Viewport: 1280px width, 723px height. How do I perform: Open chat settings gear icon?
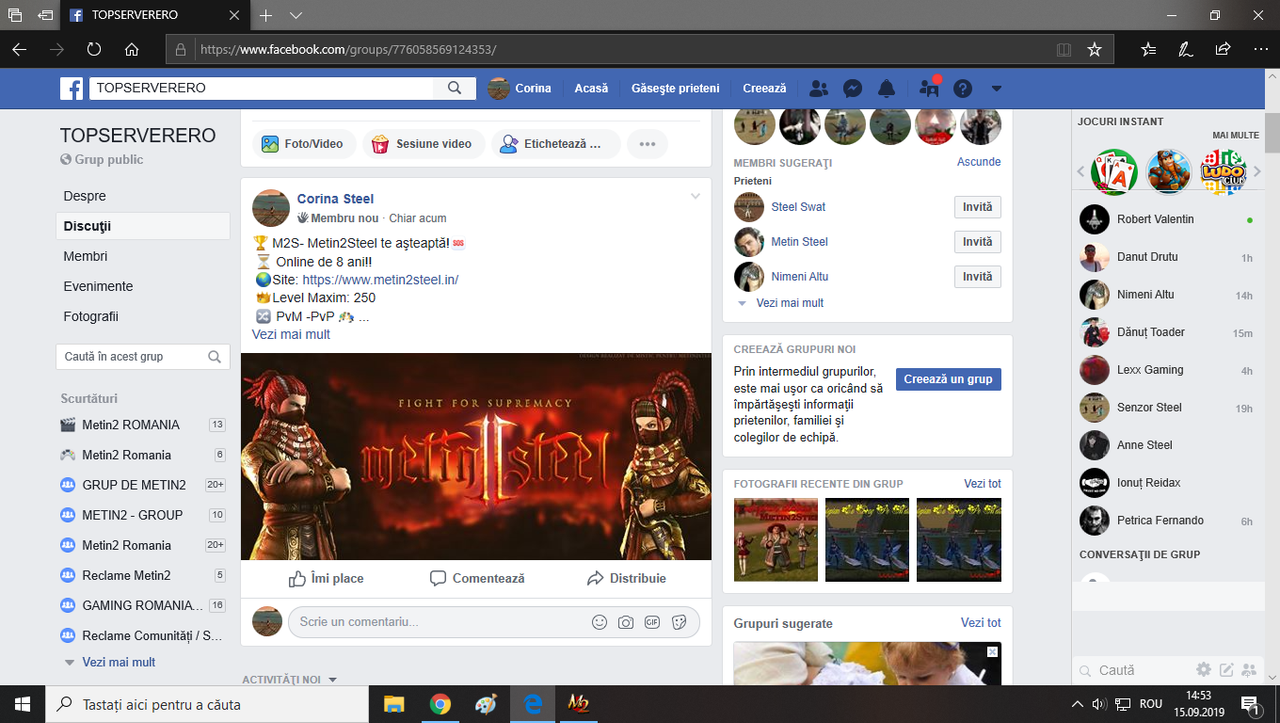[1204, 670]
